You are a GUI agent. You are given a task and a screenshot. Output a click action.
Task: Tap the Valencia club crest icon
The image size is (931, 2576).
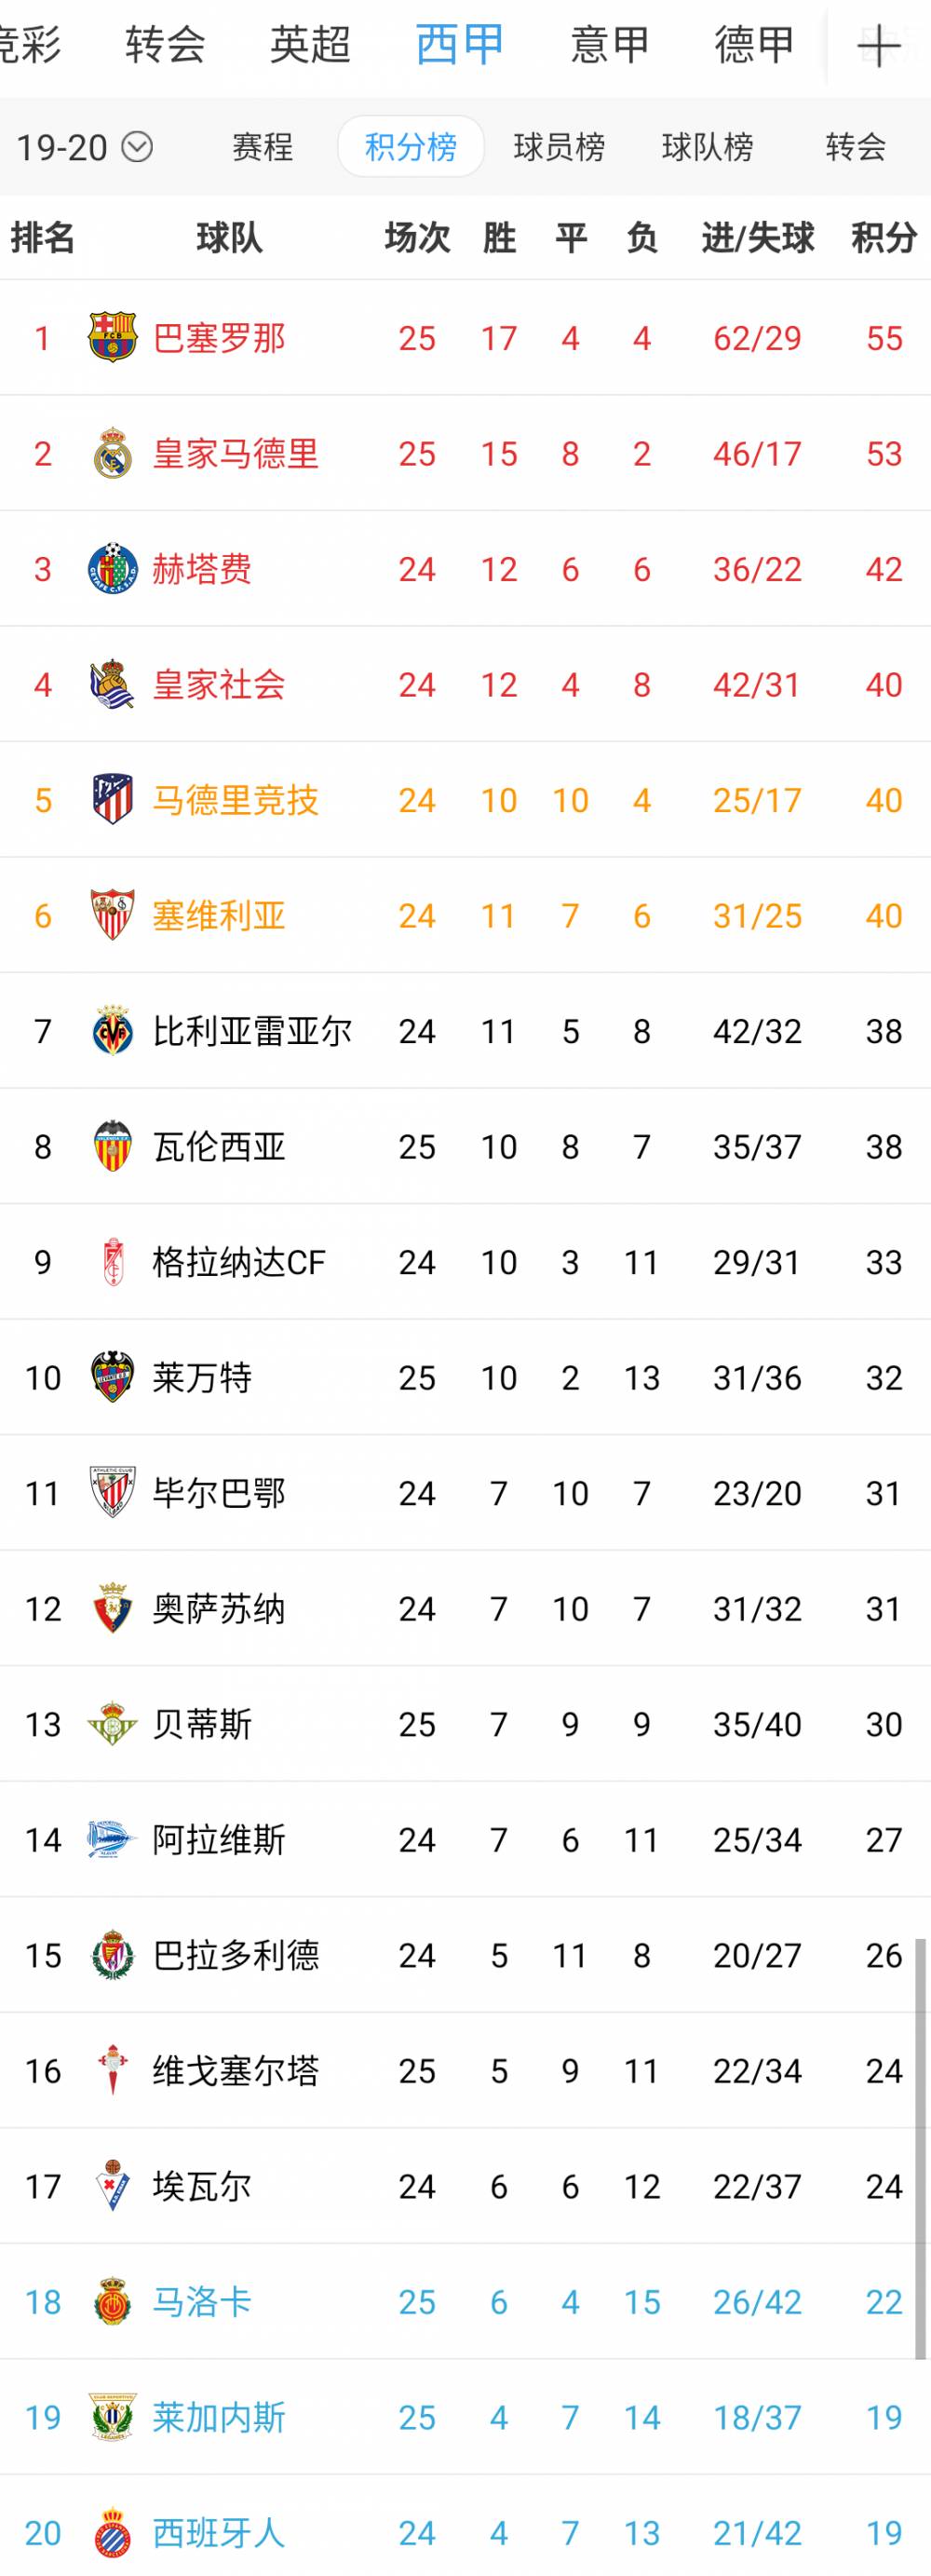(112, 1146)
